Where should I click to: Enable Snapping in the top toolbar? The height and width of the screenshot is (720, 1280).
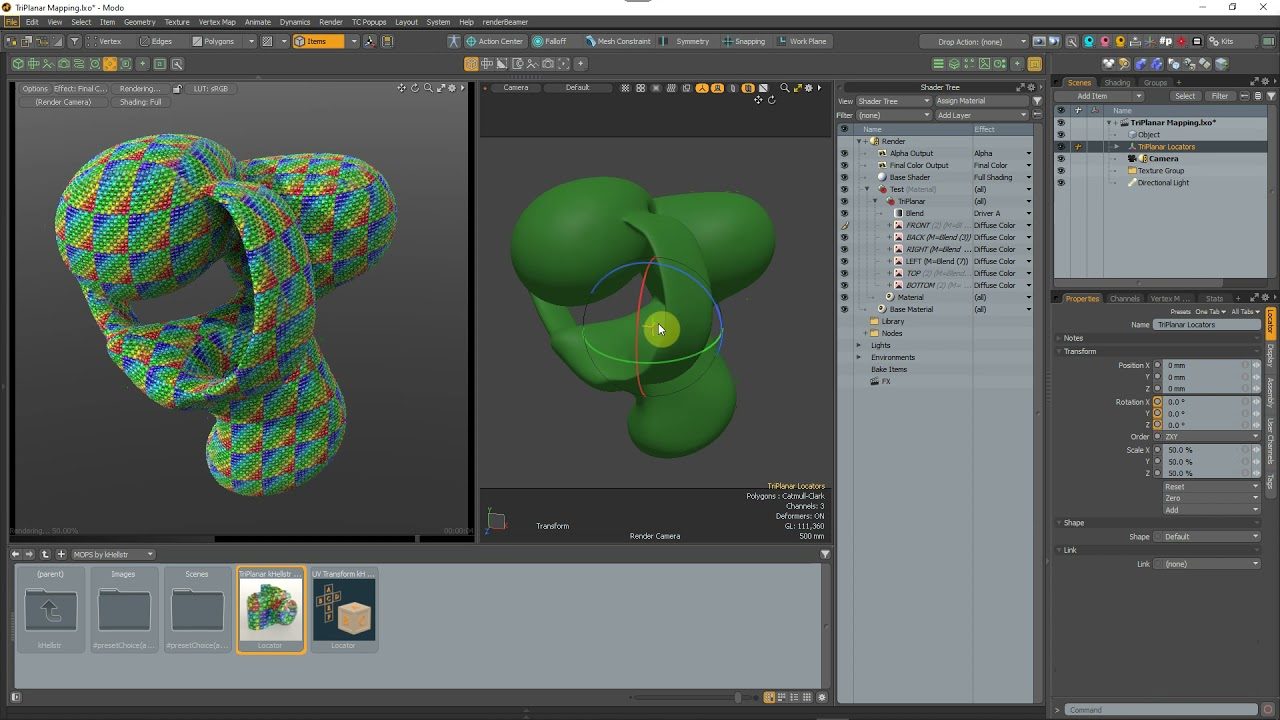click(x=743, y=41)
